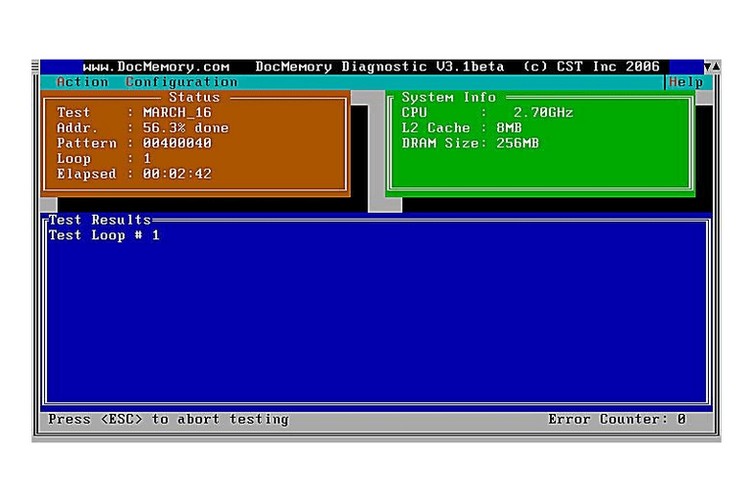Image resolution: width=753 pixels, height=502 pixels.
Task: Click the L2 Cache value 8MB
Action: 509,128
